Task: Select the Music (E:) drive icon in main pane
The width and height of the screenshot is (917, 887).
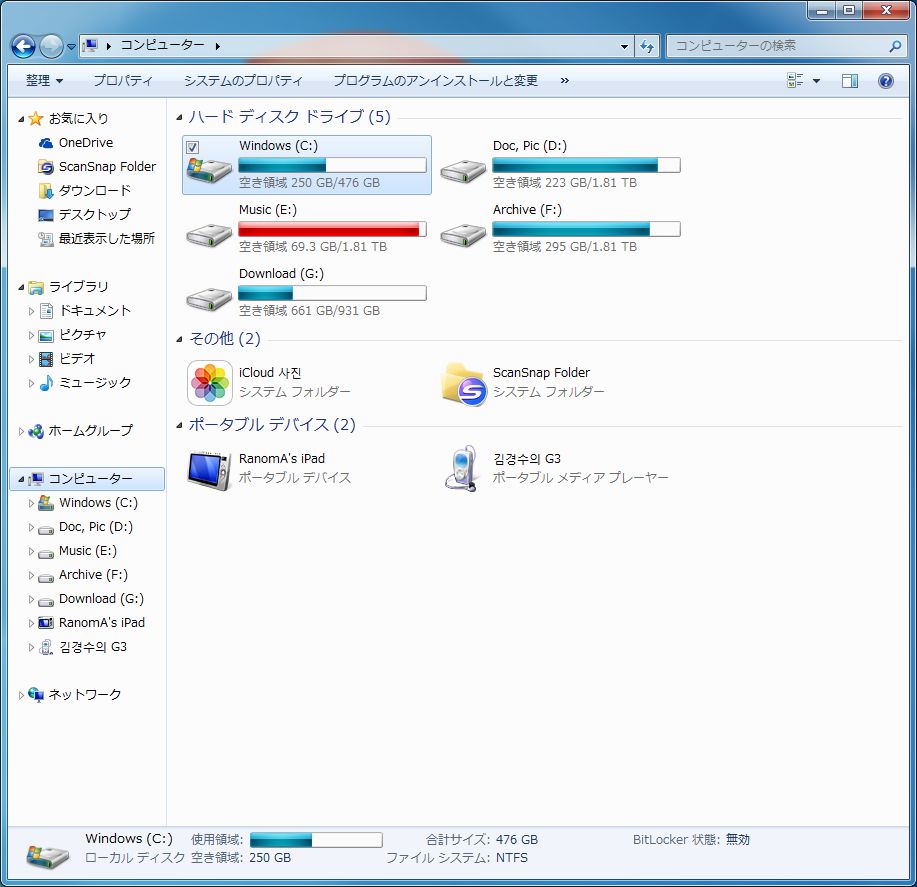Action: pos(209,235)
